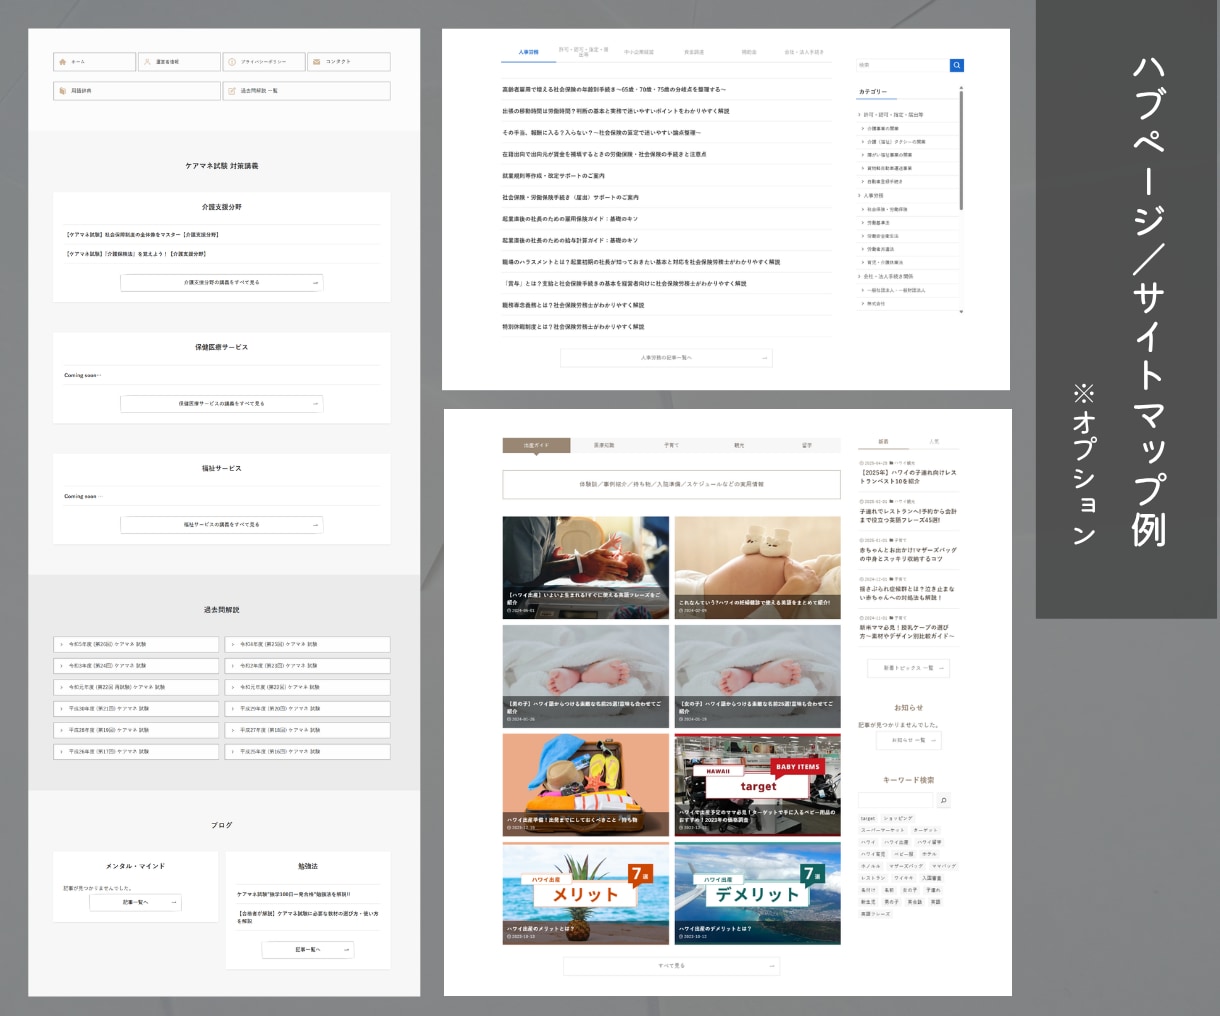Viewport: 1220px width, 1016px height.
Task: Click the person icon for 運営者情報
Action: point(148,62)
